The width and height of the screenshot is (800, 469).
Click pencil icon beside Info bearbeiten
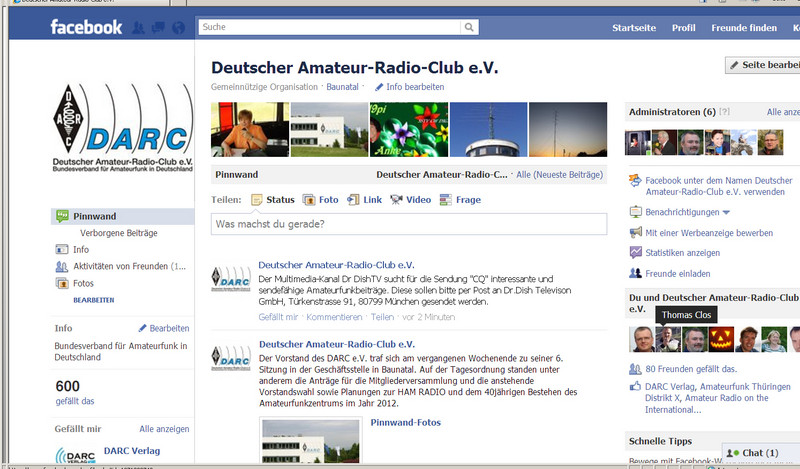379,87
